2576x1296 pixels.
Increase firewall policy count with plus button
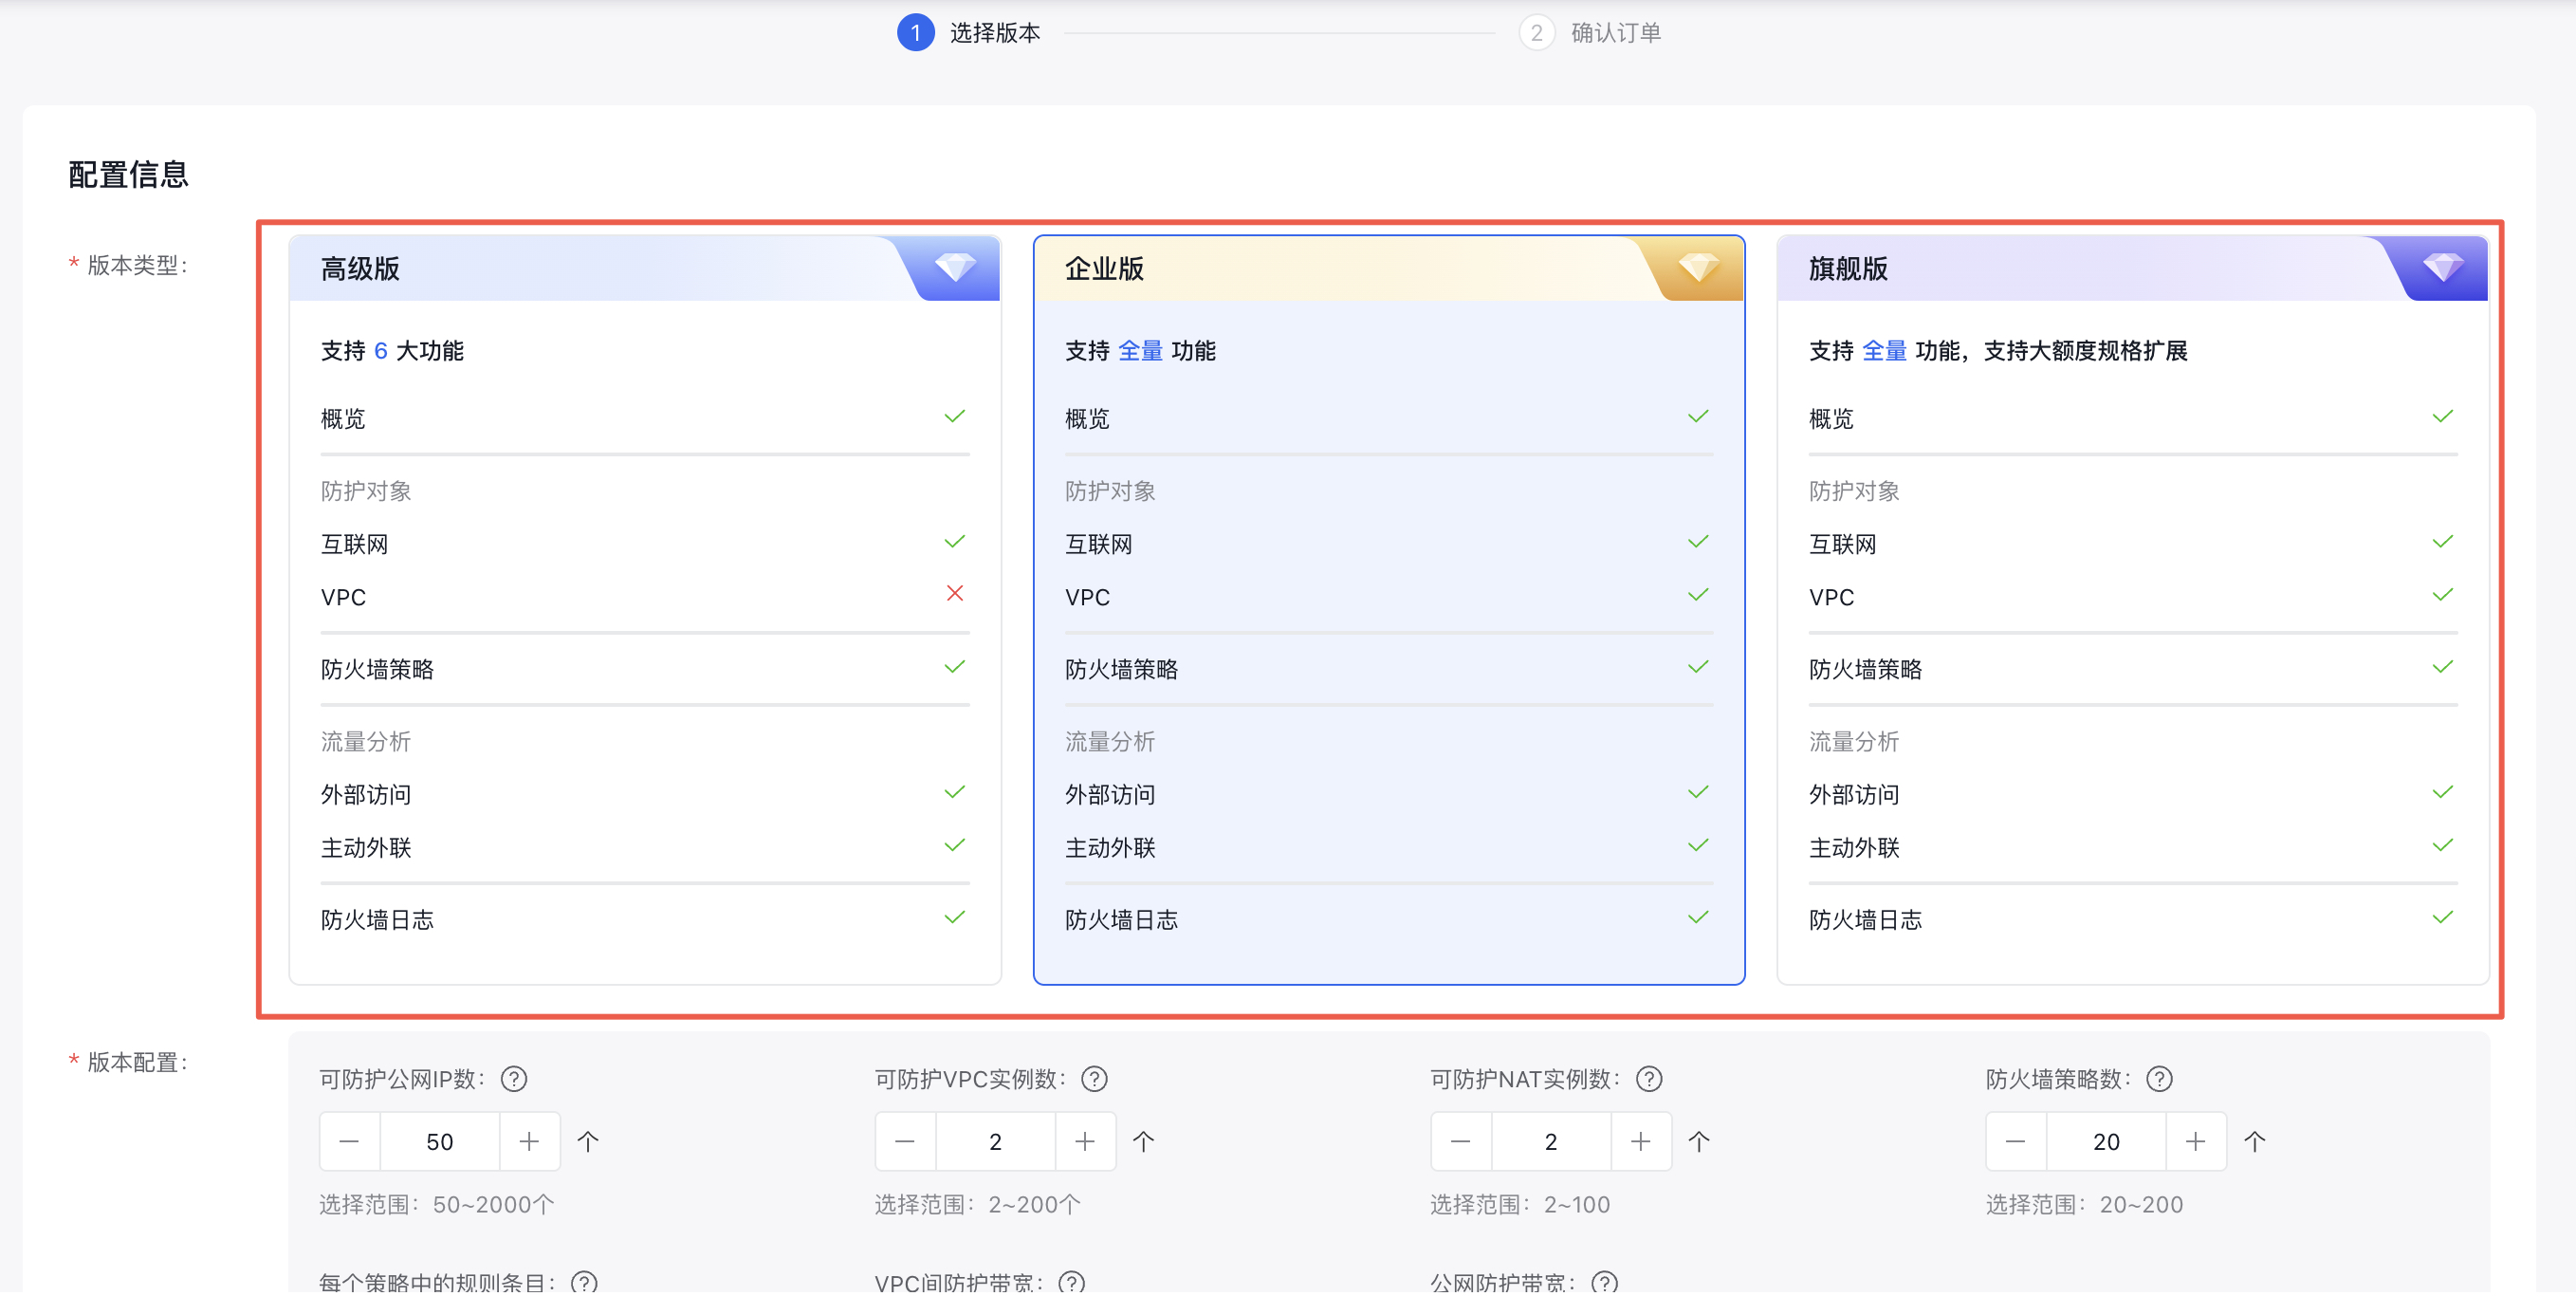[x=2195, y=1141]
